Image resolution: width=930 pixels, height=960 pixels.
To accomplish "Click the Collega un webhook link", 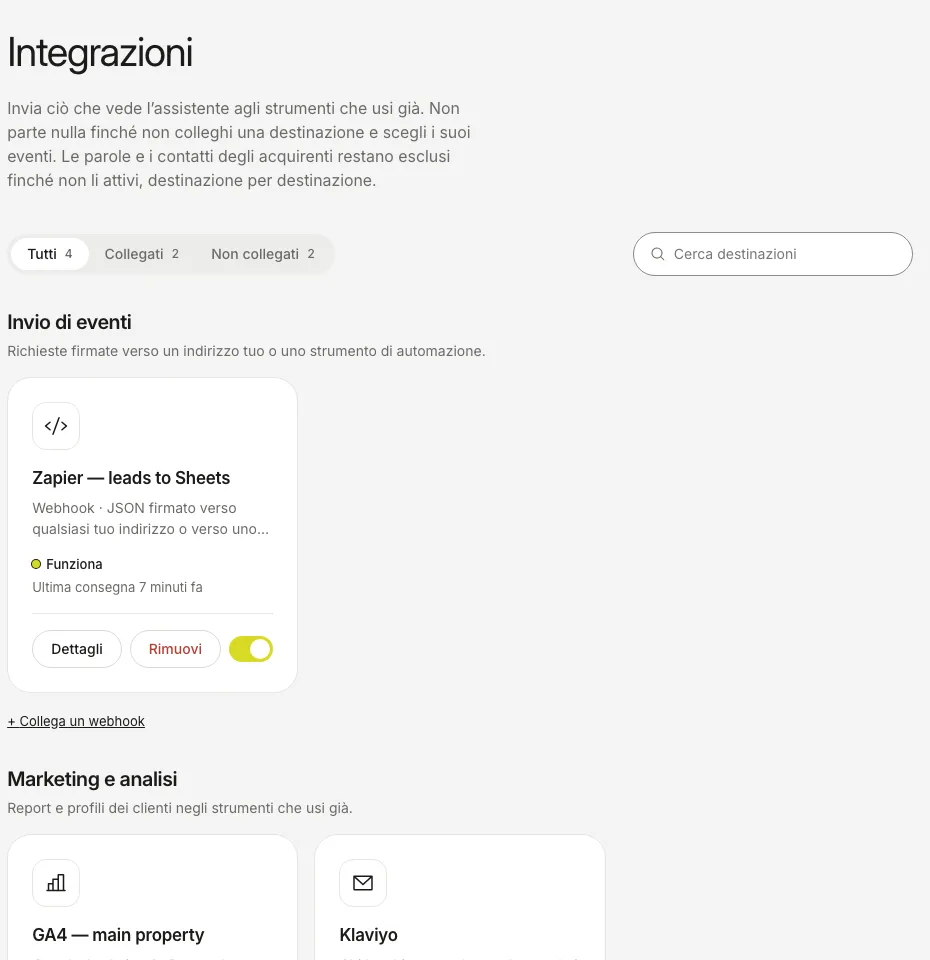I will tap(76, 721).
